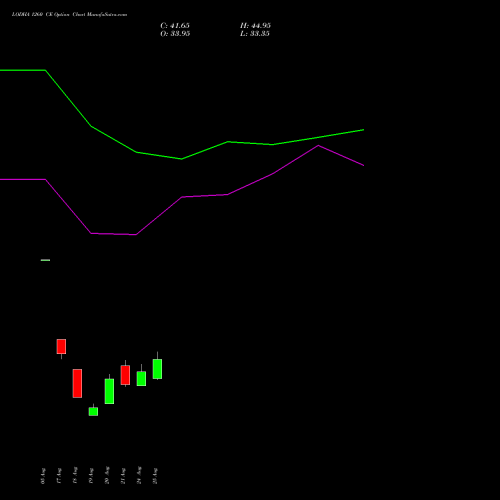Click the open value 'O: 33.95'
Screen dimensions: 500x500
tap(175, 34)
